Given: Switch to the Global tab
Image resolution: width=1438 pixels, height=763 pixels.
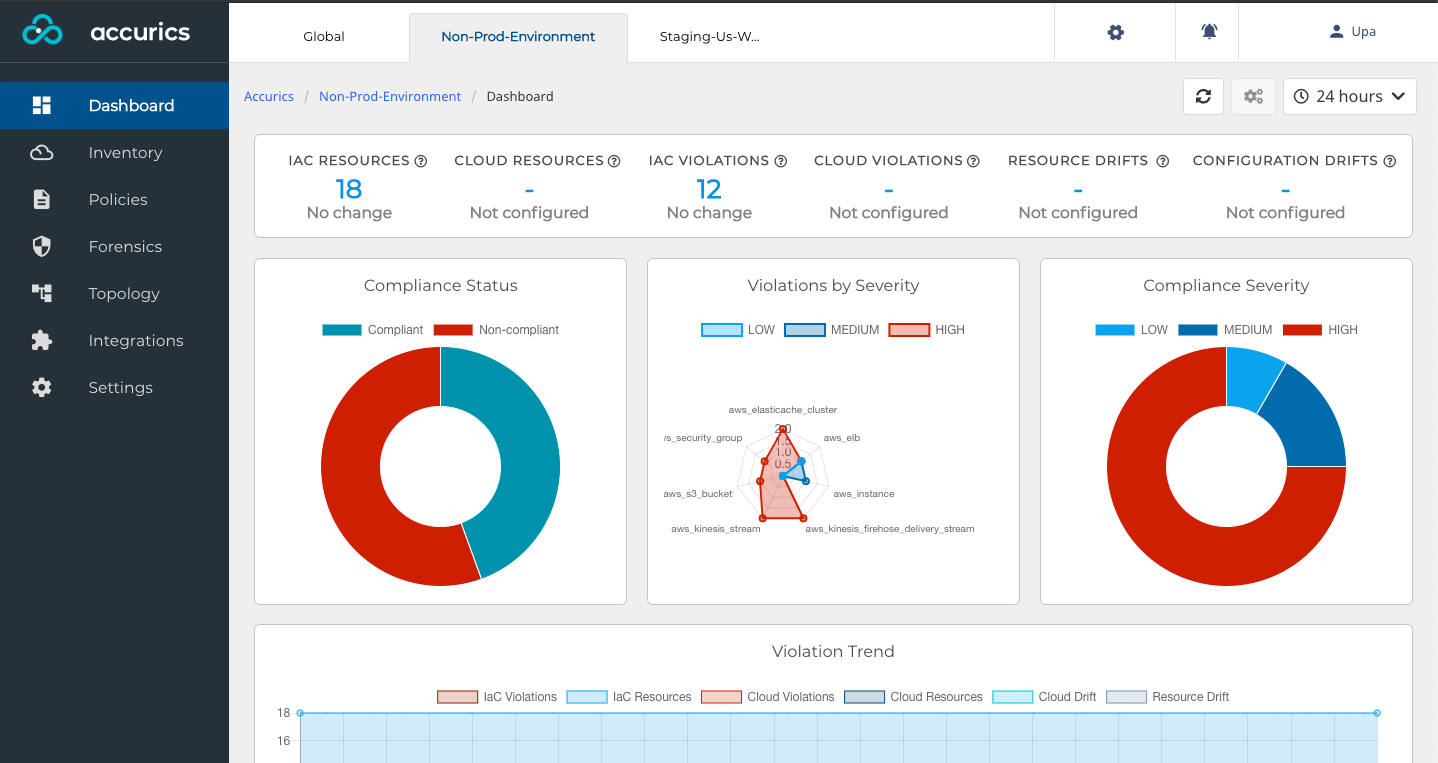Looking at the screenshot, I should (x=324, y=37).
